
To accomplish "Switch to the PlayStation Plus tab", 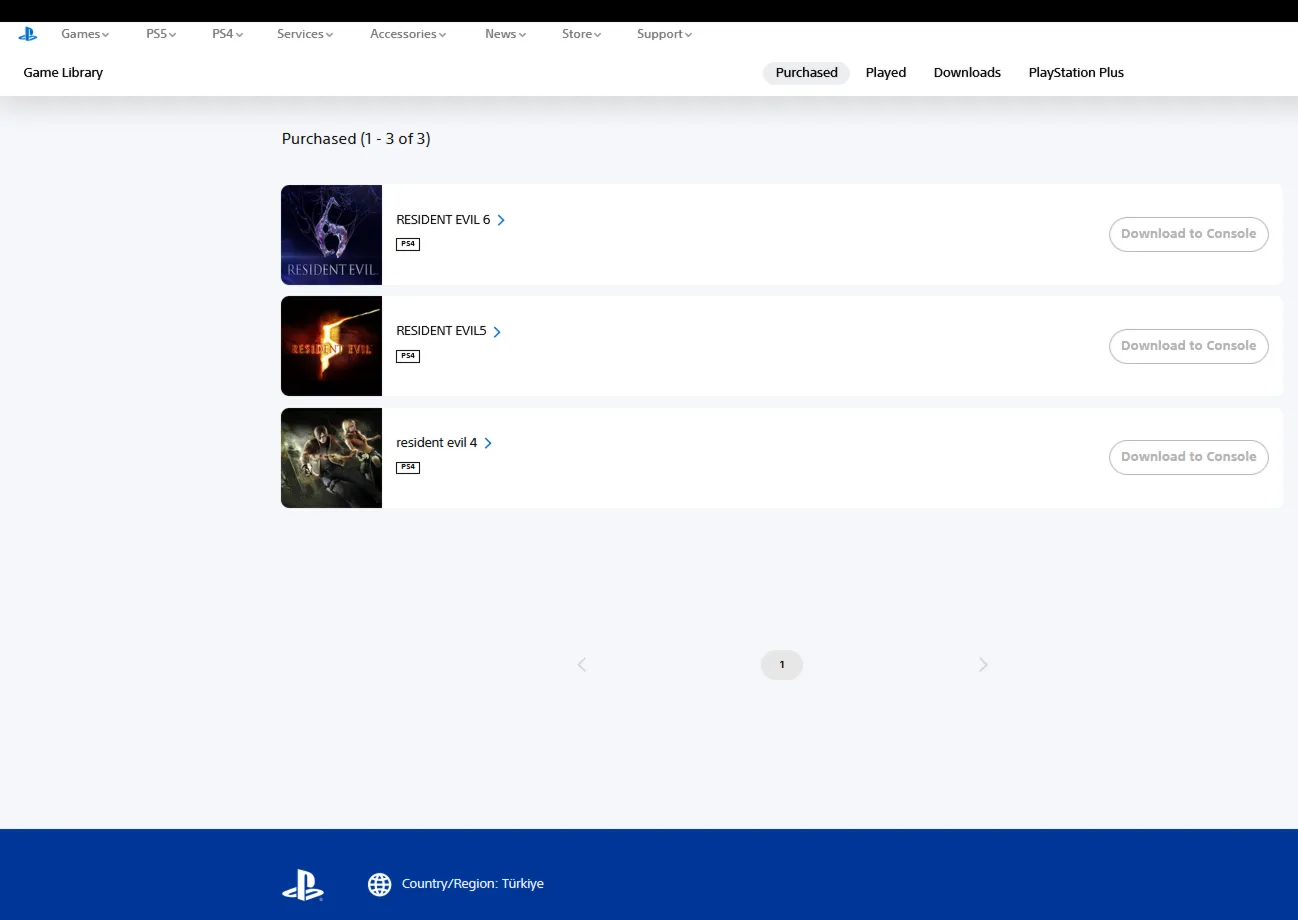I will [1076, 73].
